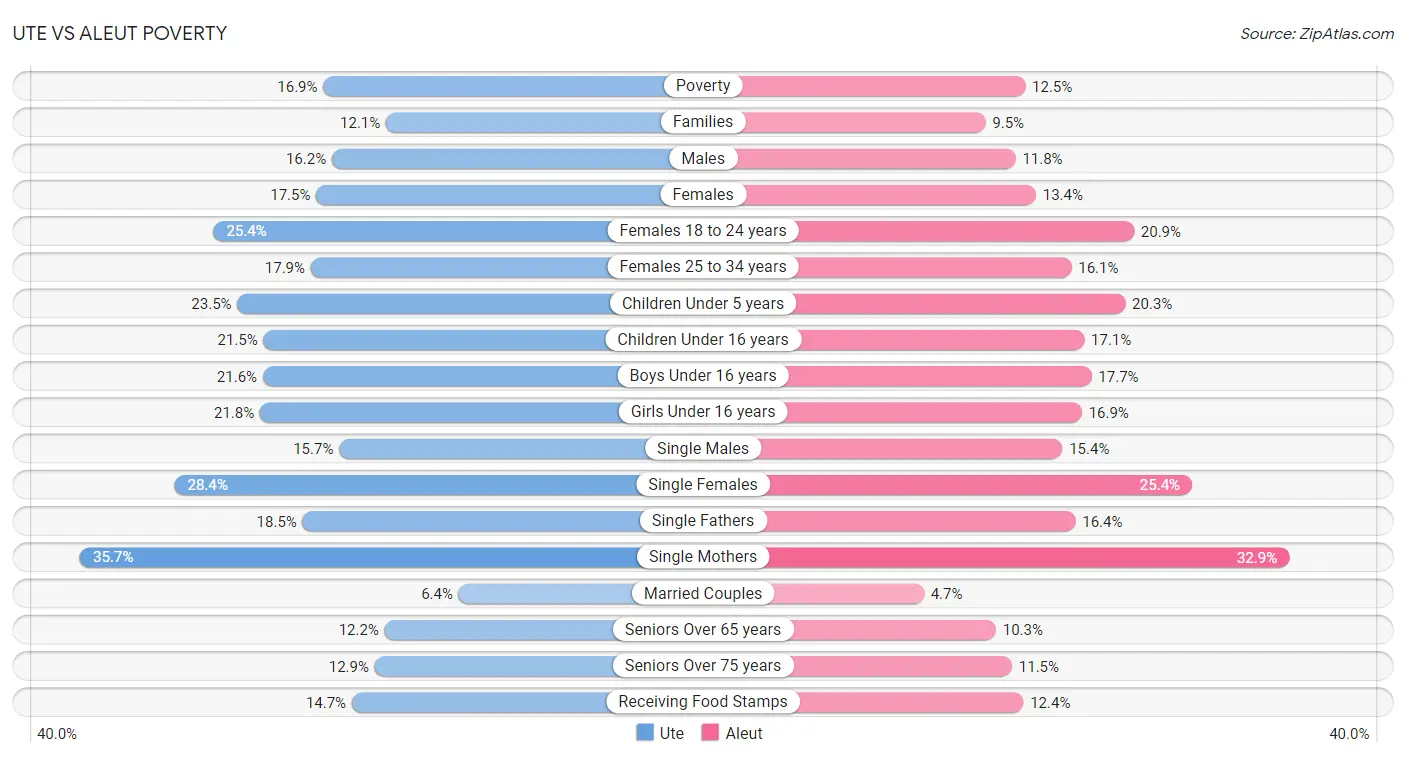Select the Seniors Over 75 years label
The width and height of the screenshot is (1406, 758).
pyautogui.click(x=703, y=666)
